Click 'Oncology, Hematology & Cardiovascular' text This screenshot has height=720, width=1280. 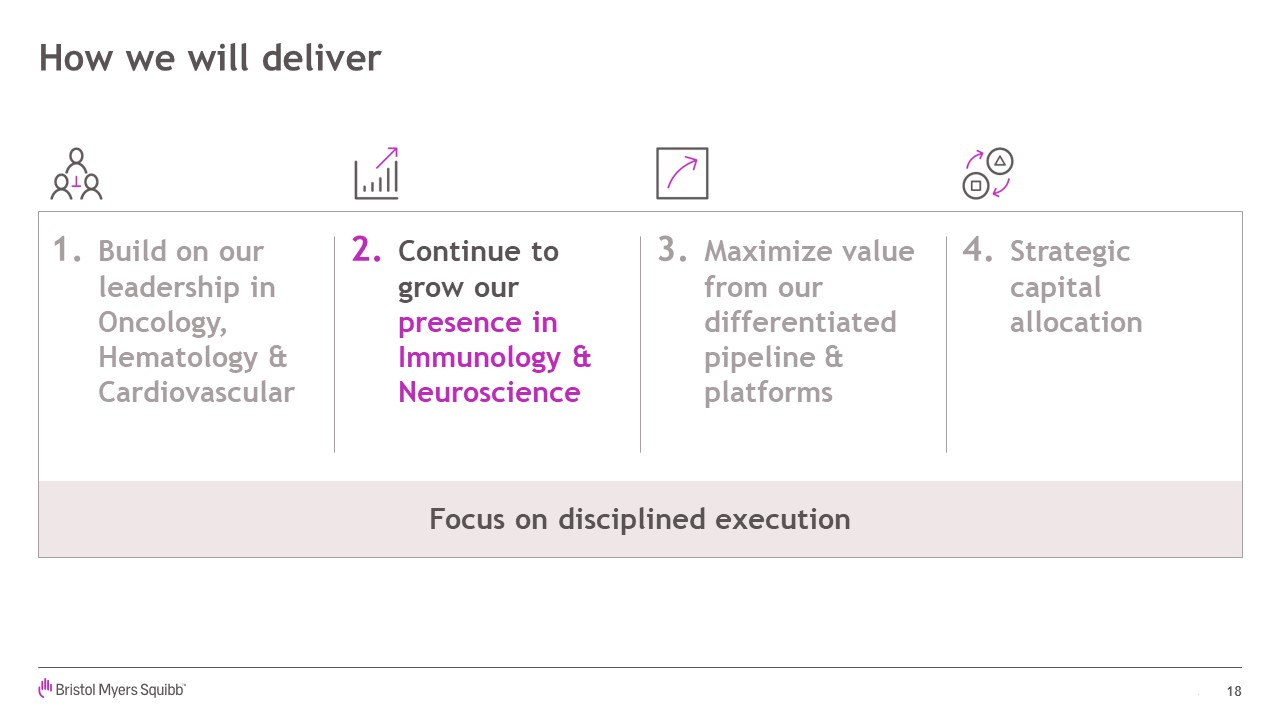196,357
